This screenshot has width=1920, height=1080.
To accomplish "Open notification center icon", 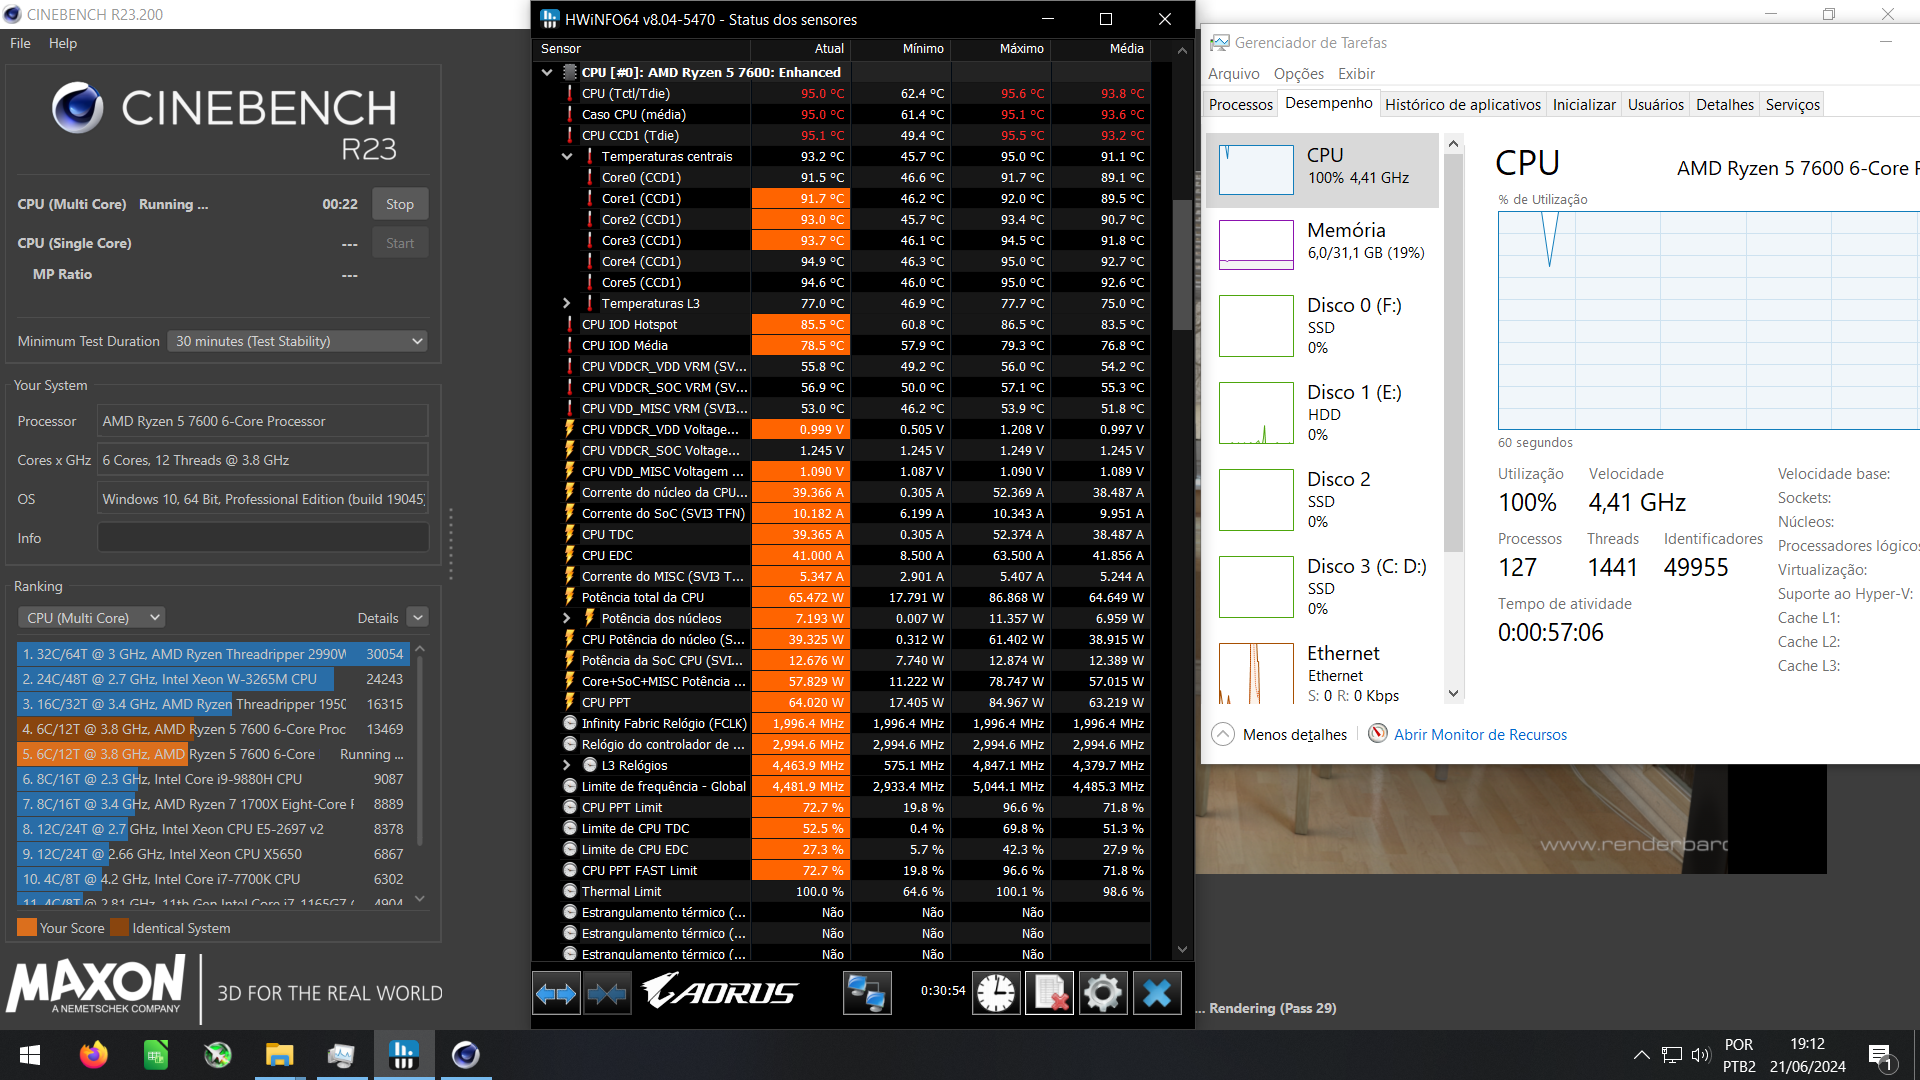I will [x=1881, y=1056].
